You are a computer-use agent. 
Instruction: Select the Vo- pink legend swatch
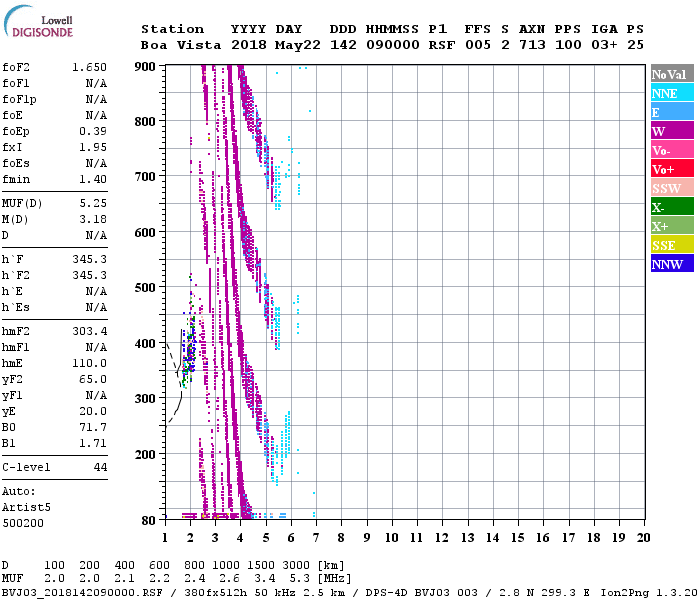click(x=672, y=150)
